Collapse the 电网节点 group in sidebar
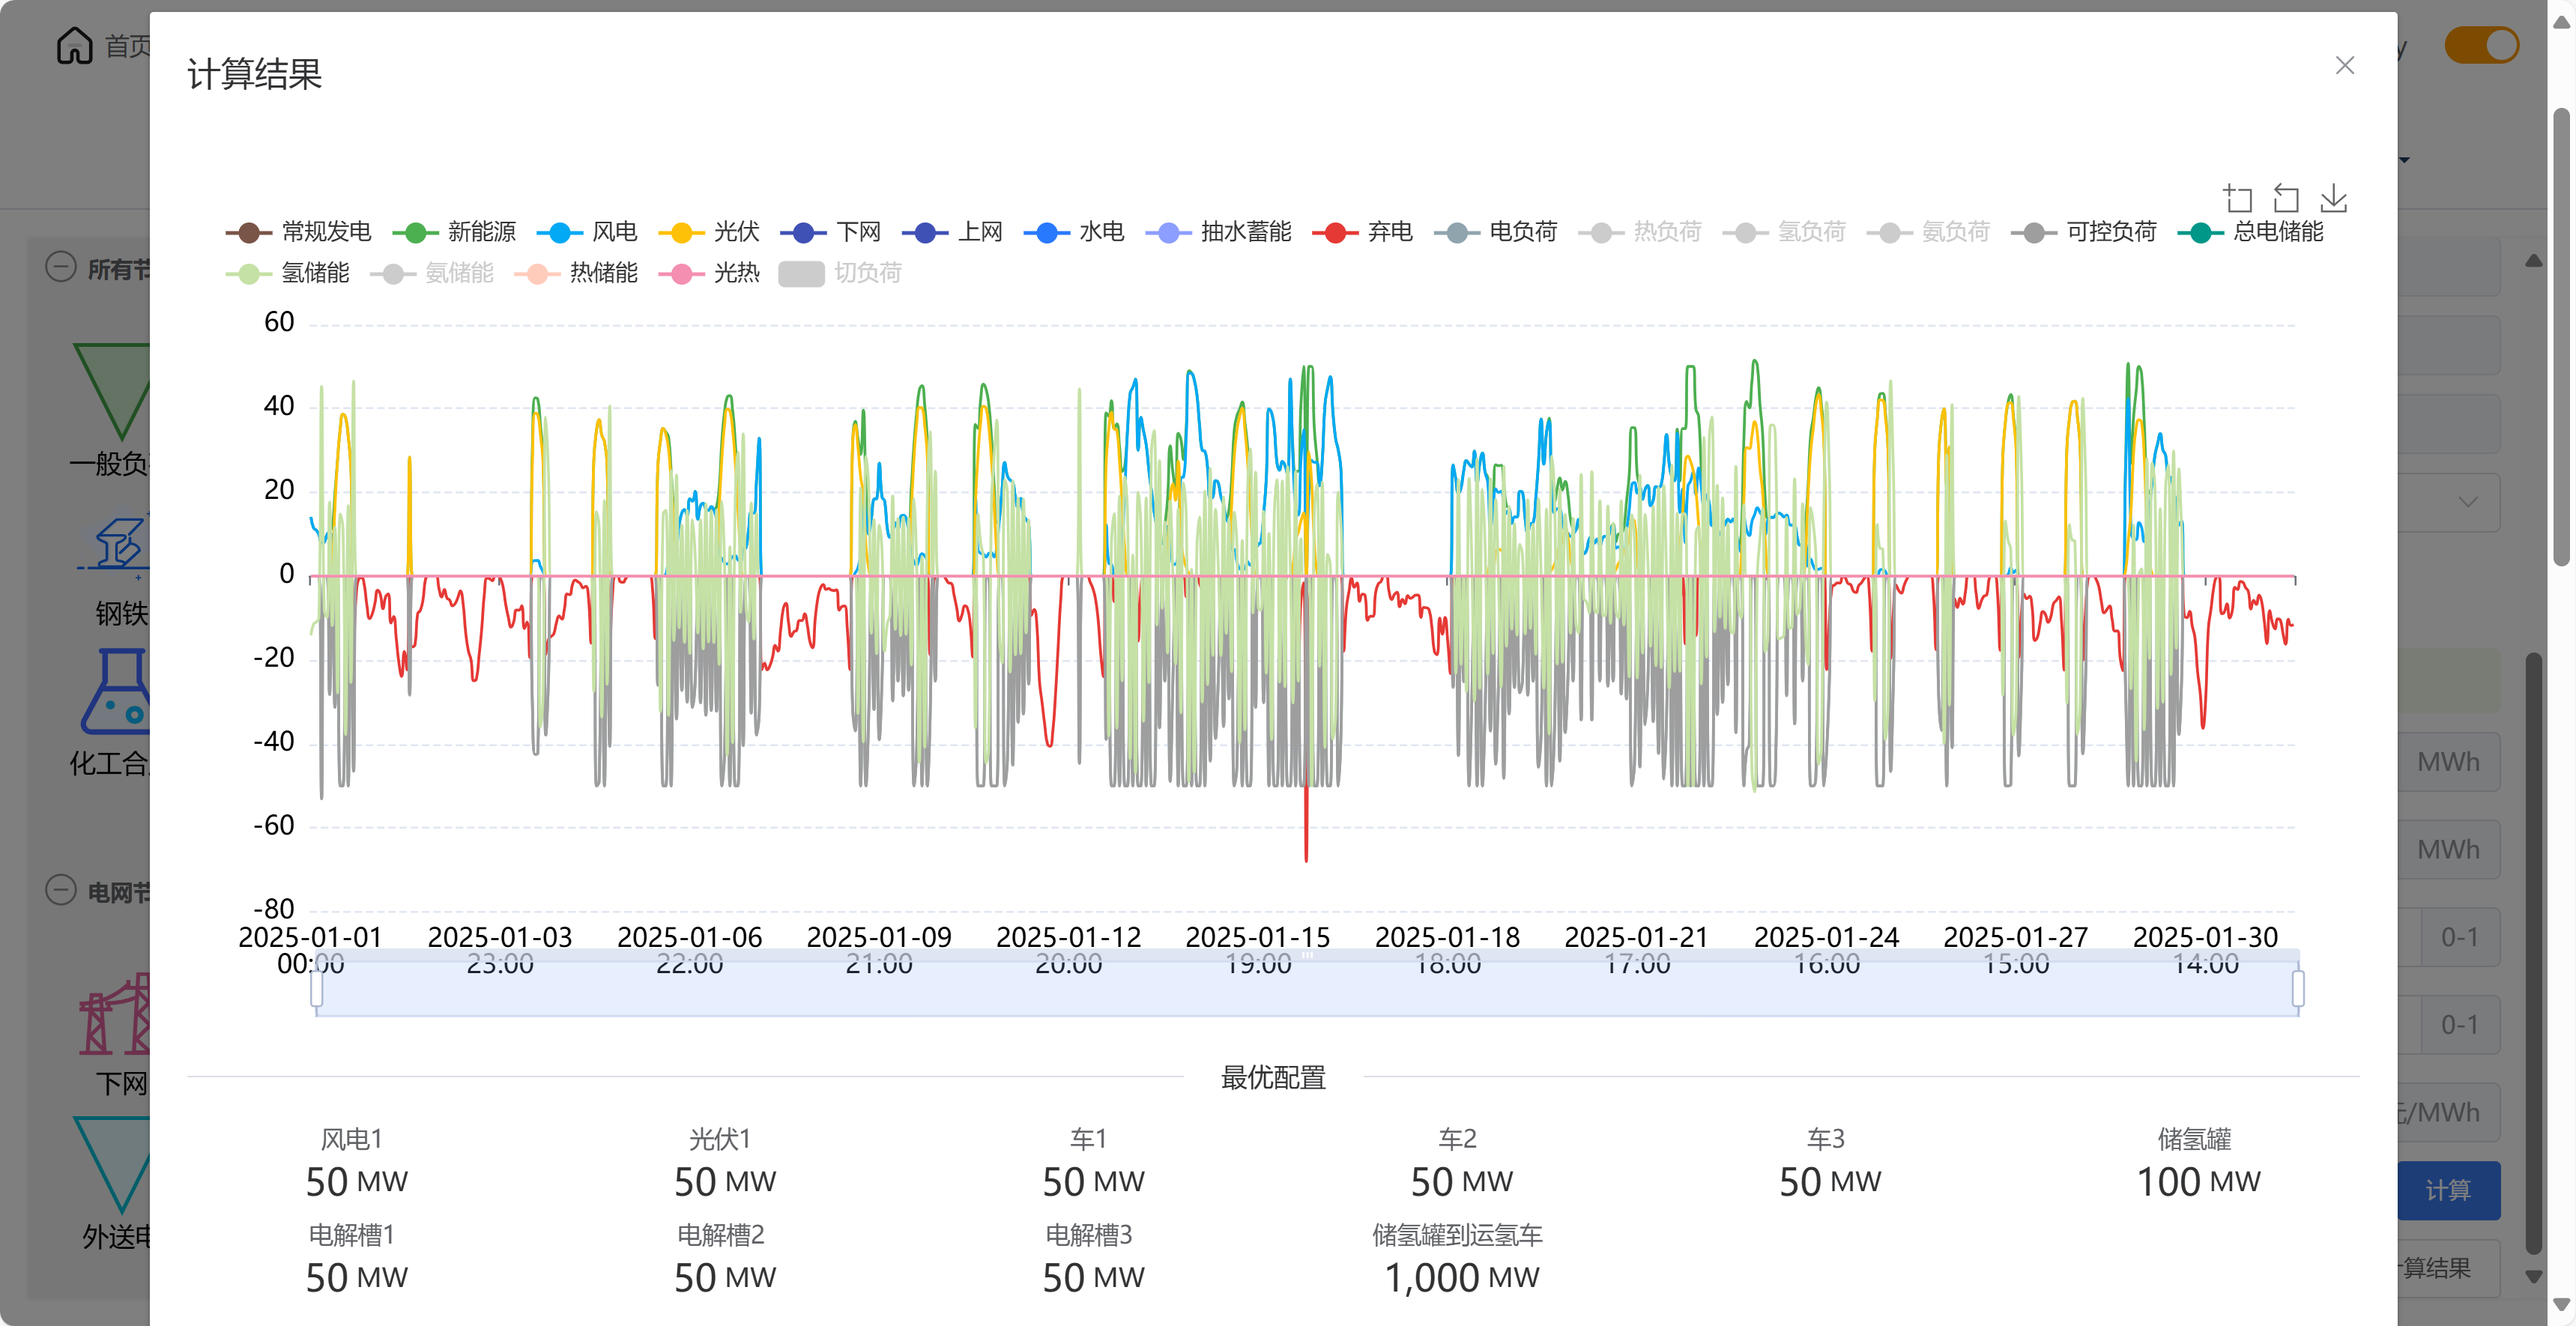The image size is (2576, 1326). (x=61, y=890)
